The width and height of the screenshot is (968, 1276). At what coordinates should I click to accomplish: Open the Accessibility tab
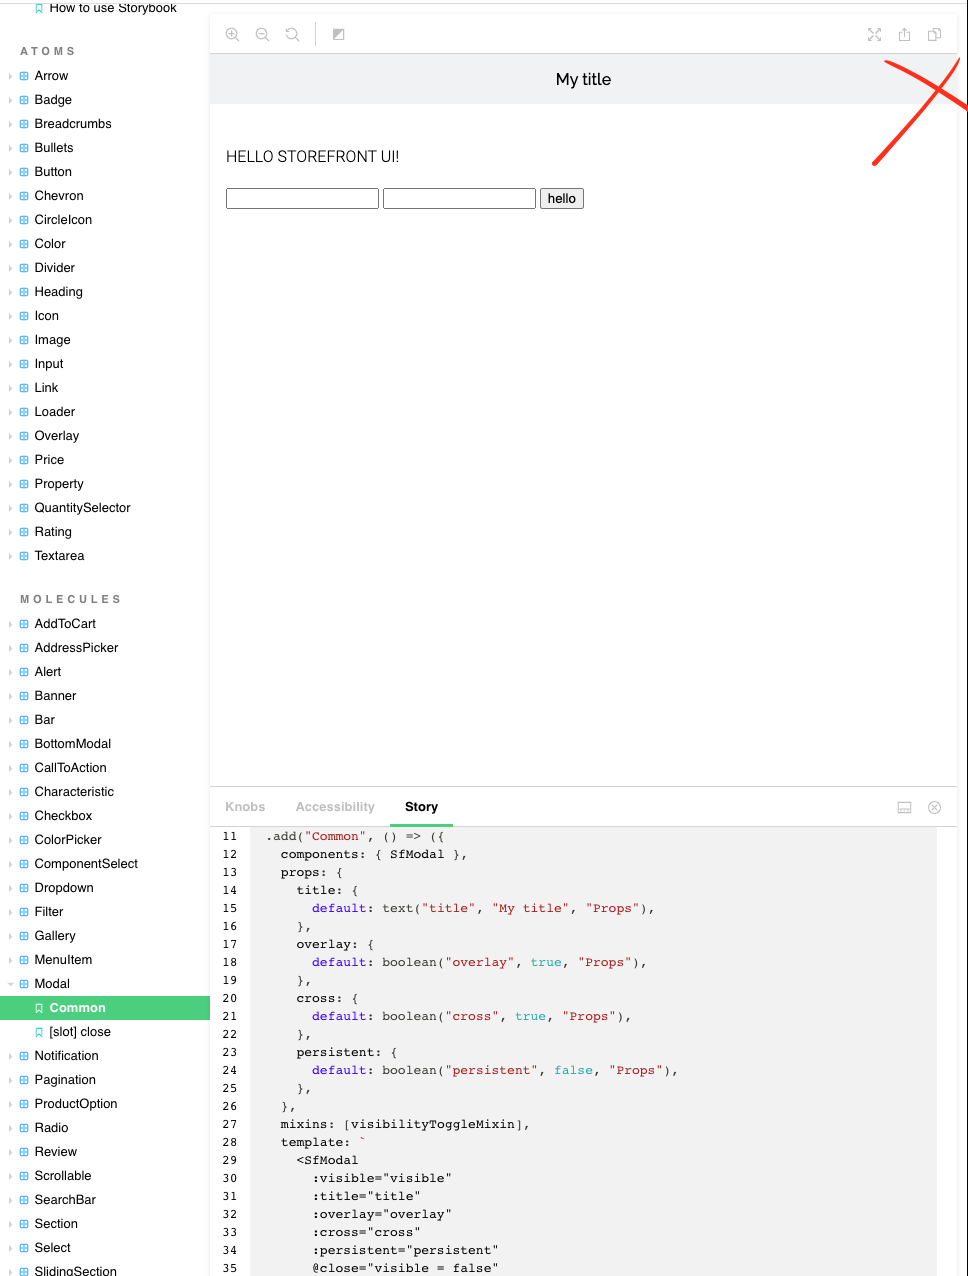(334, 807)
